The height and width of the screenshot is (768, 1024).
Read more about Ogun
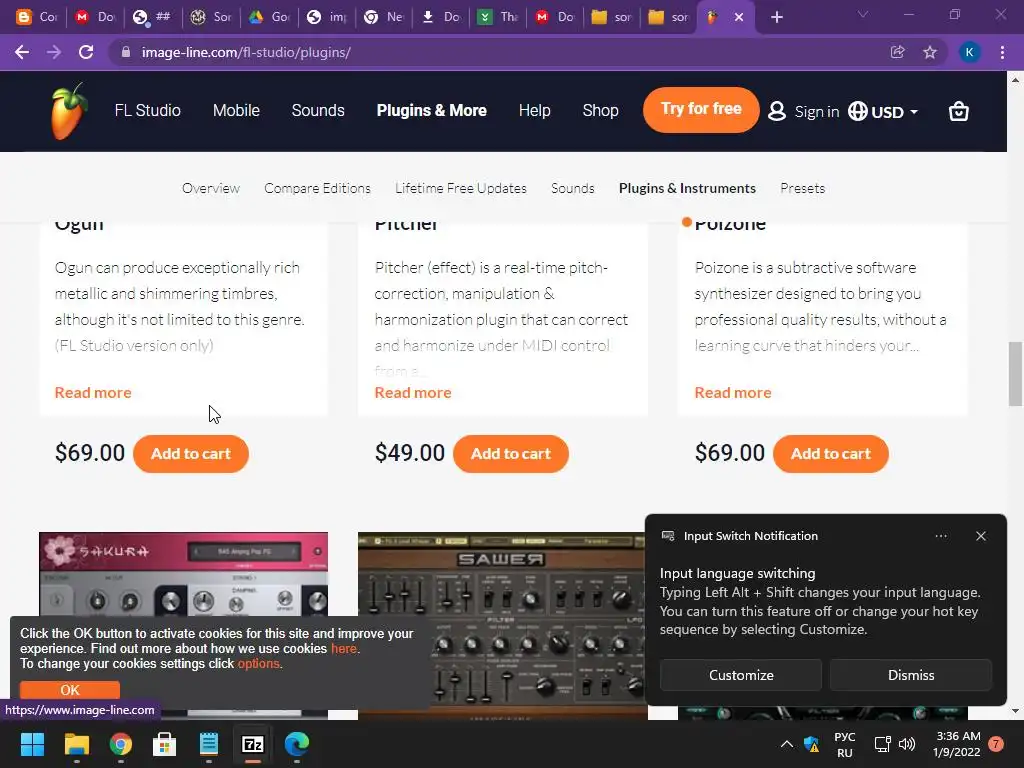coord(93,392)
